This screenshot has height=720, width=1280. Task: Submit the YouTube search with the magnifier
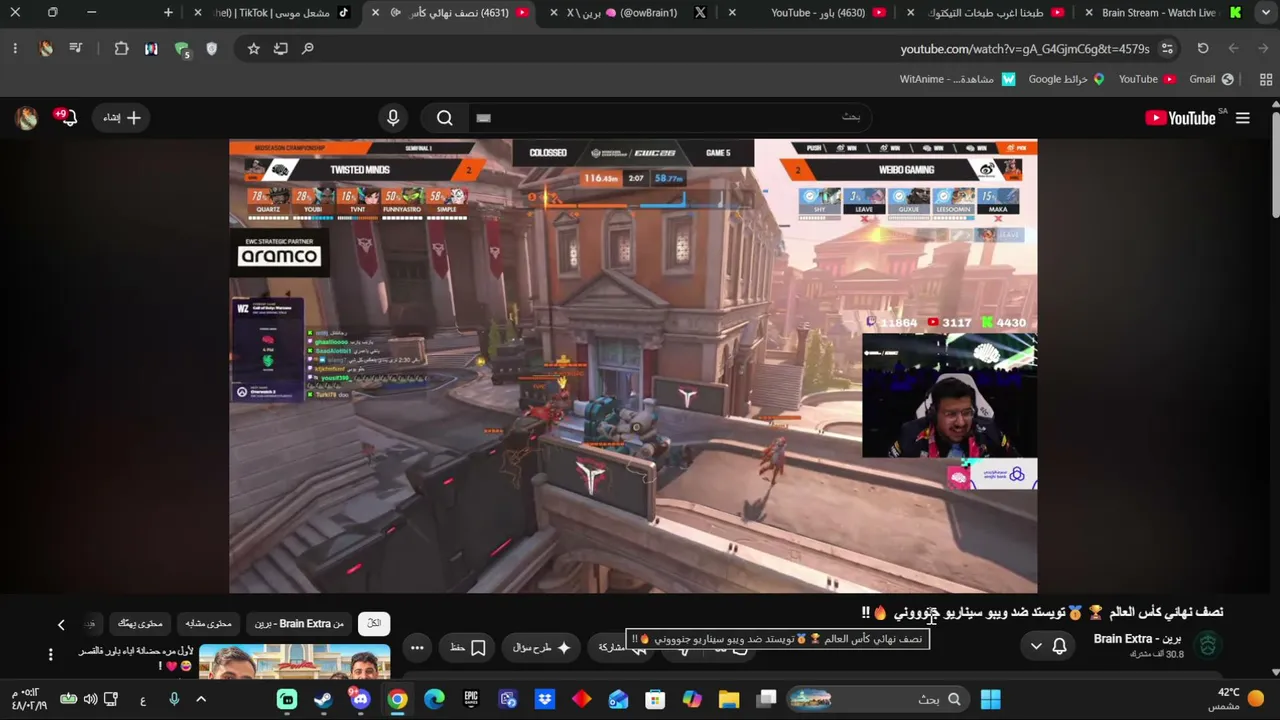point(445,118)
